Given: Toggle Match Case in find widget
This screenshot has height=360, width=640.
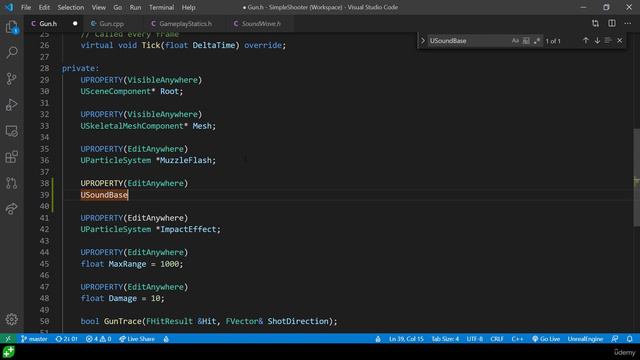Looking at the screenshot, I should [x=515, y=41].
